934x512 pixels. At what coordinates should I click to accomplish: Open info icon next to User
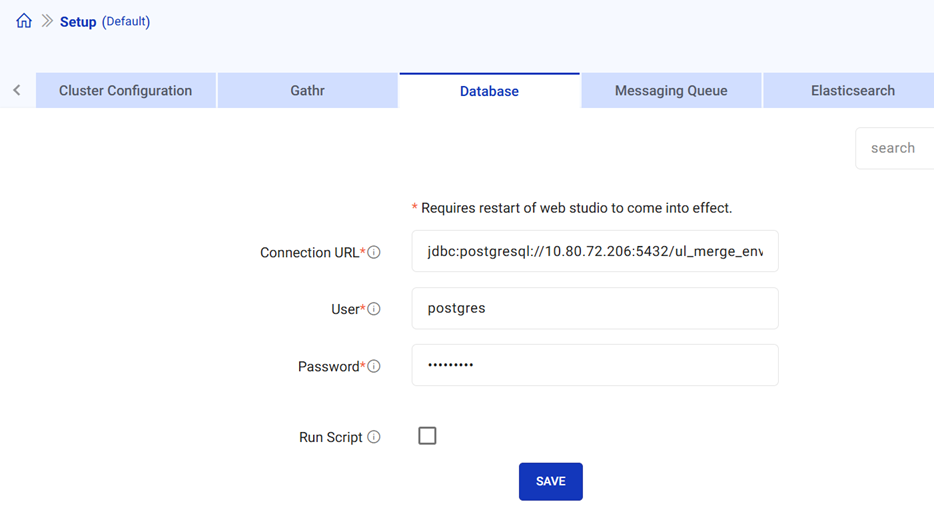[x=373, y=309]
